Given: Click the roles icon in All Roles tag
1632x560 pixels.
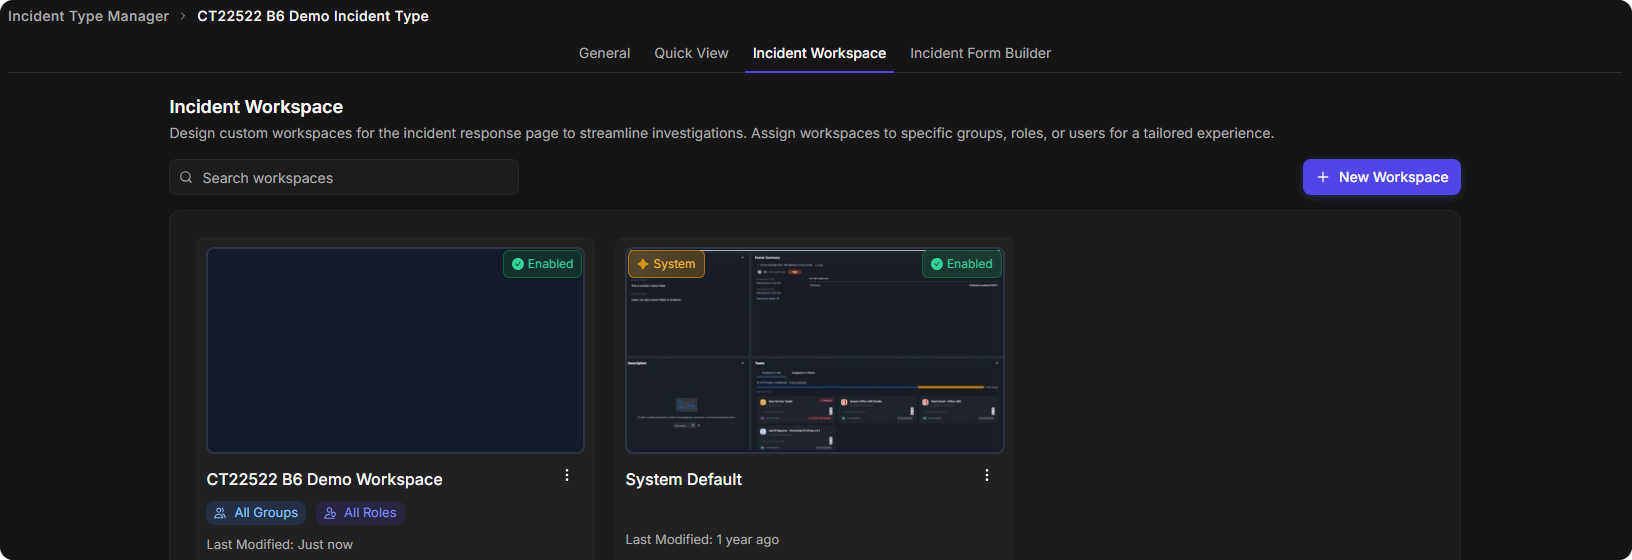Looking at the screenshot, I should (330, 513).
